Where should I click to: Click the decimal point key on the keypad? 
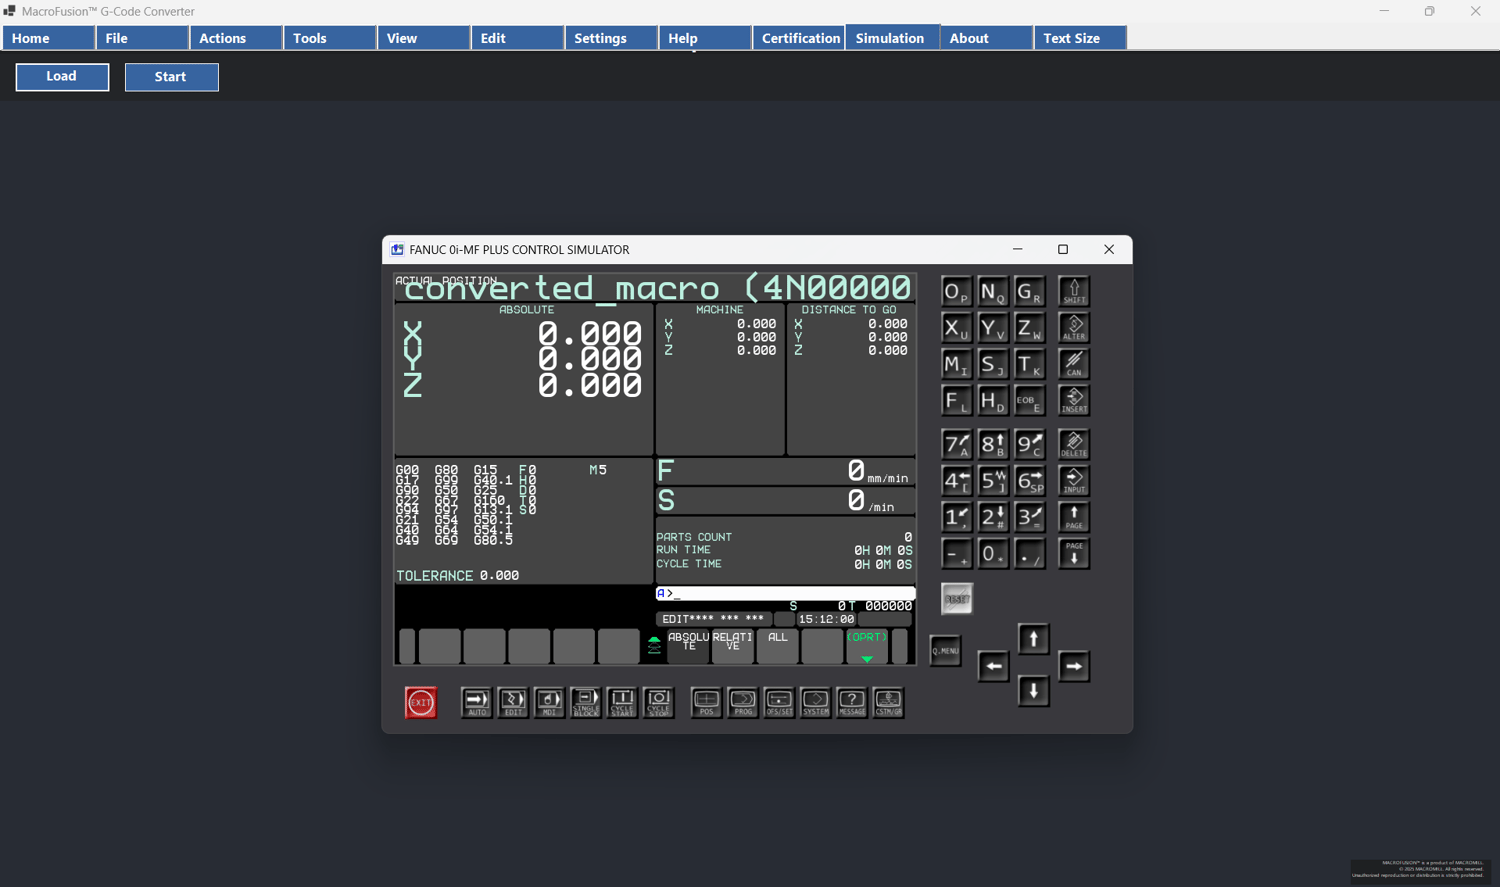[x=1029, y=553]
